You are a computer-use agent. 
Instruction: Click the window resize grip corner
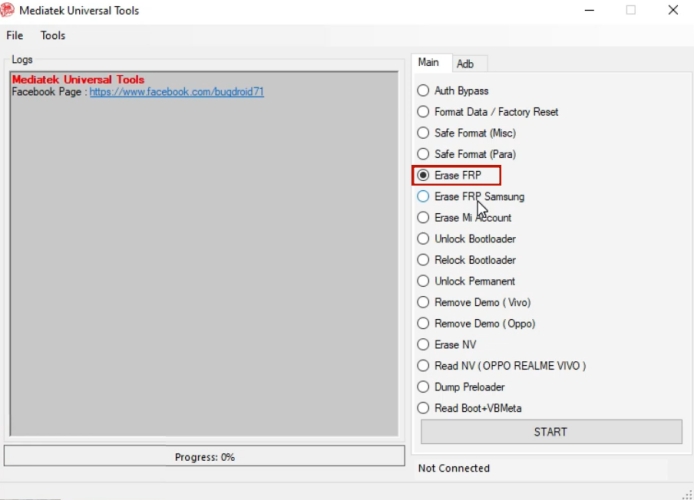tap(688, 495)
